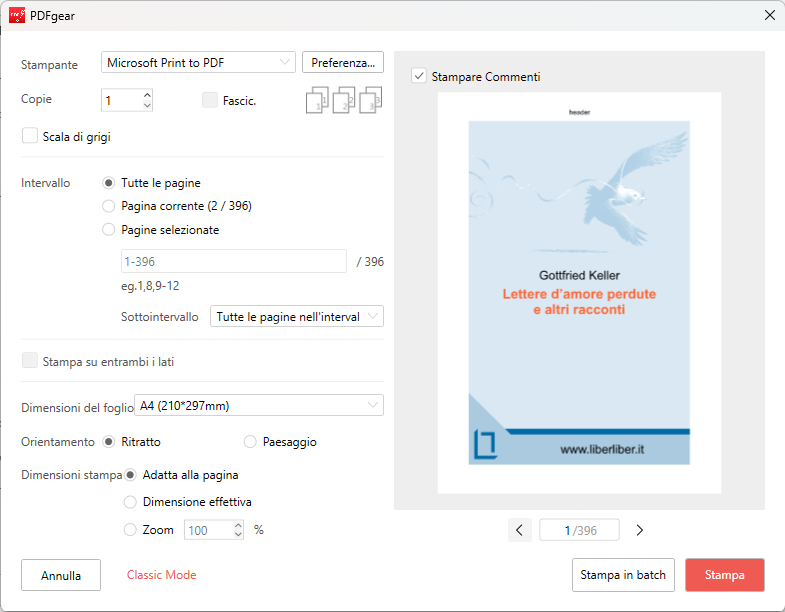Screen dimensions: 785x612
Task: Select Adatta alla pagina print size
Action: pos(130,475)
